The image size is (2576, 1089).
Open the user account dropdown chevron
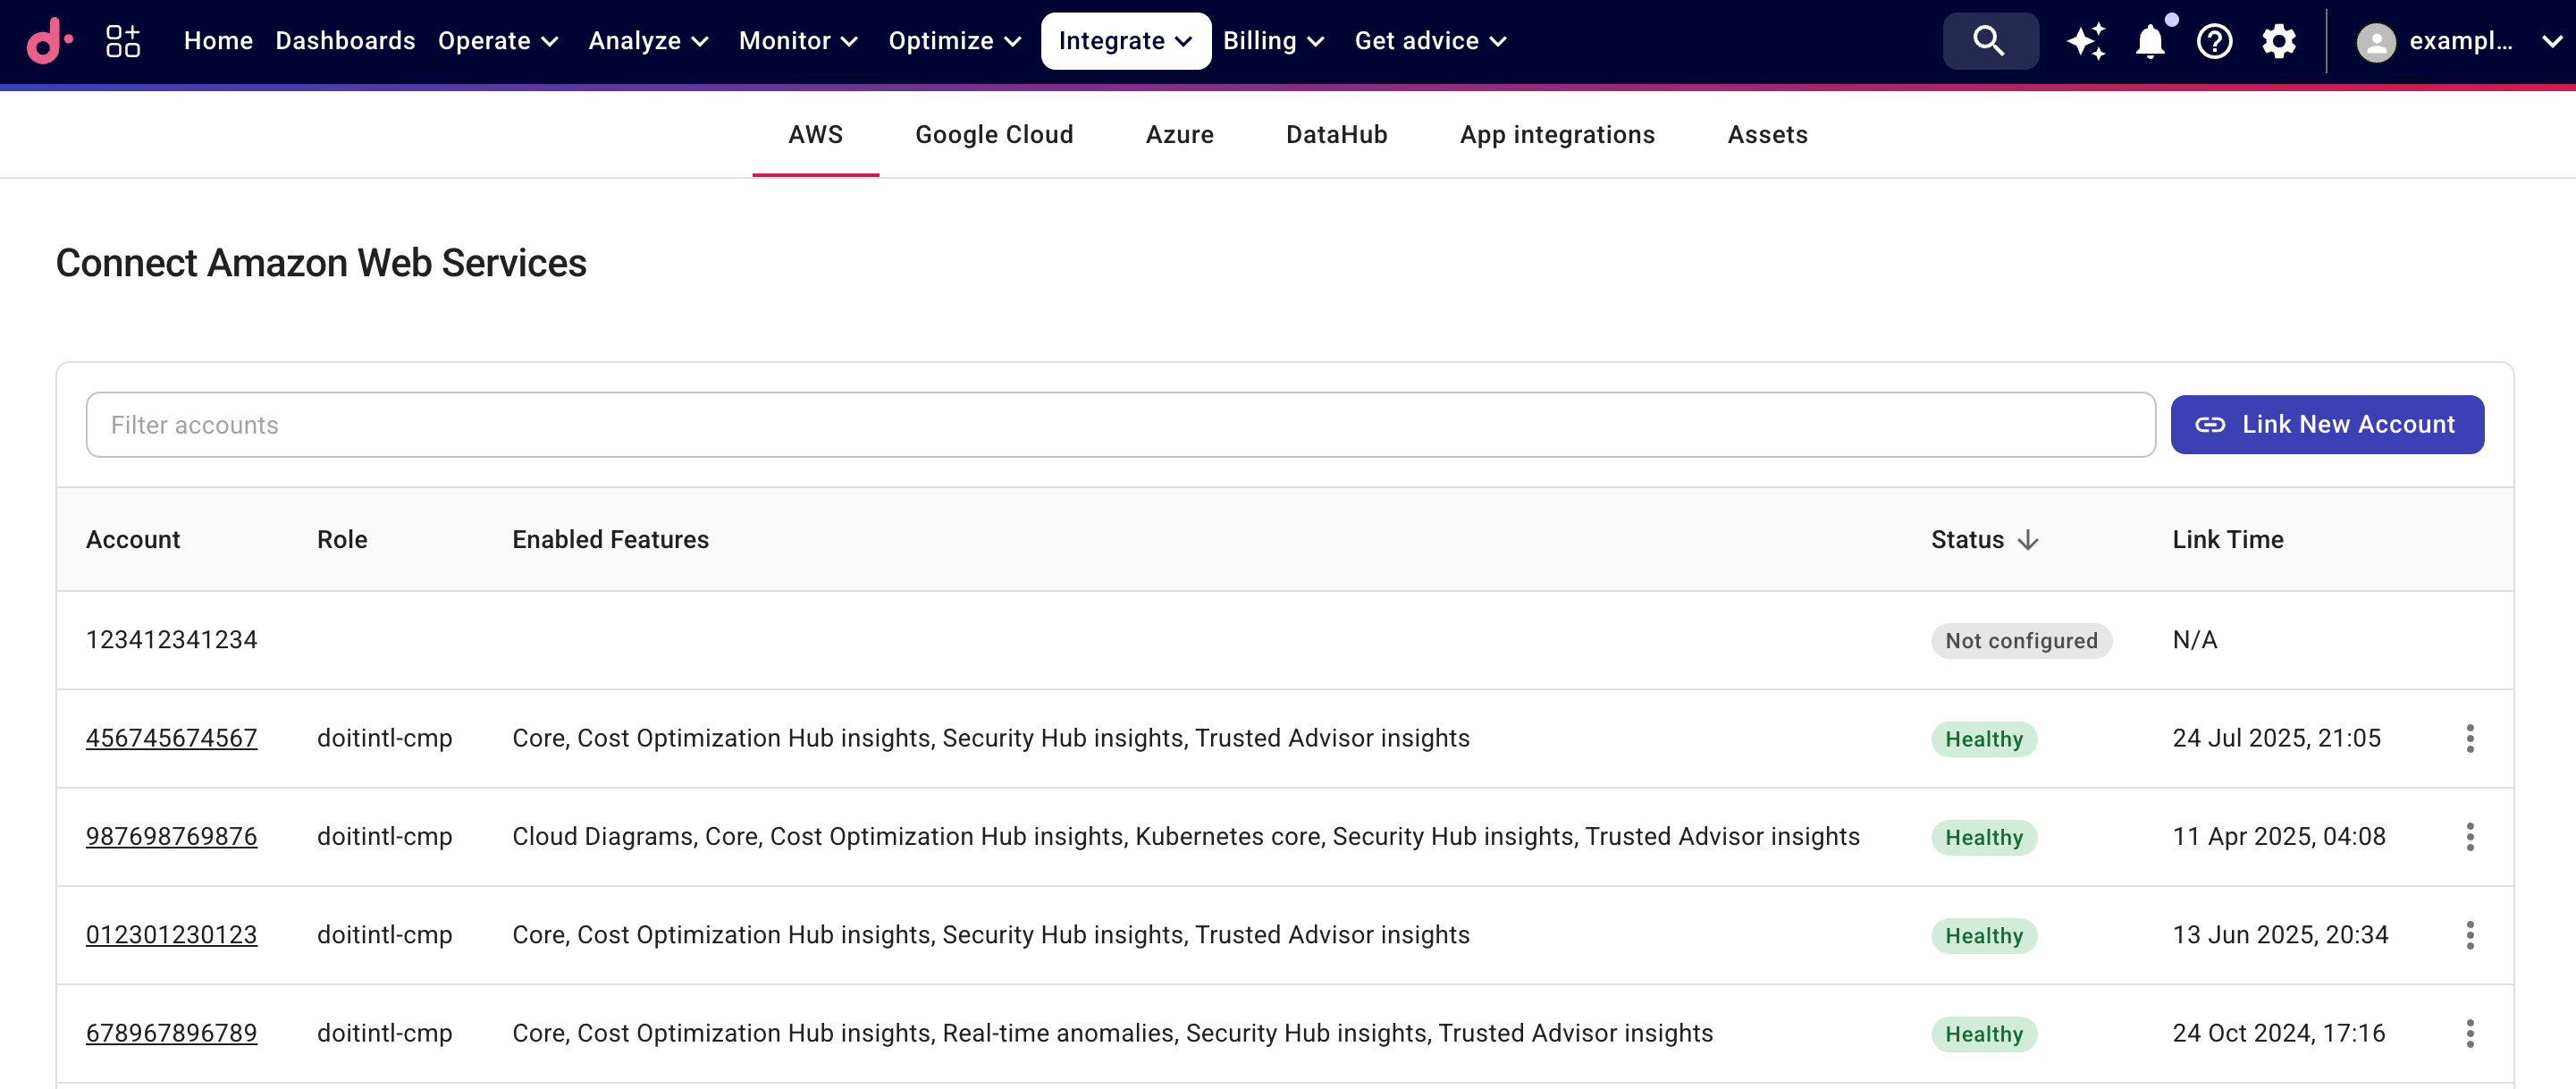click(x=2551, y=41)
